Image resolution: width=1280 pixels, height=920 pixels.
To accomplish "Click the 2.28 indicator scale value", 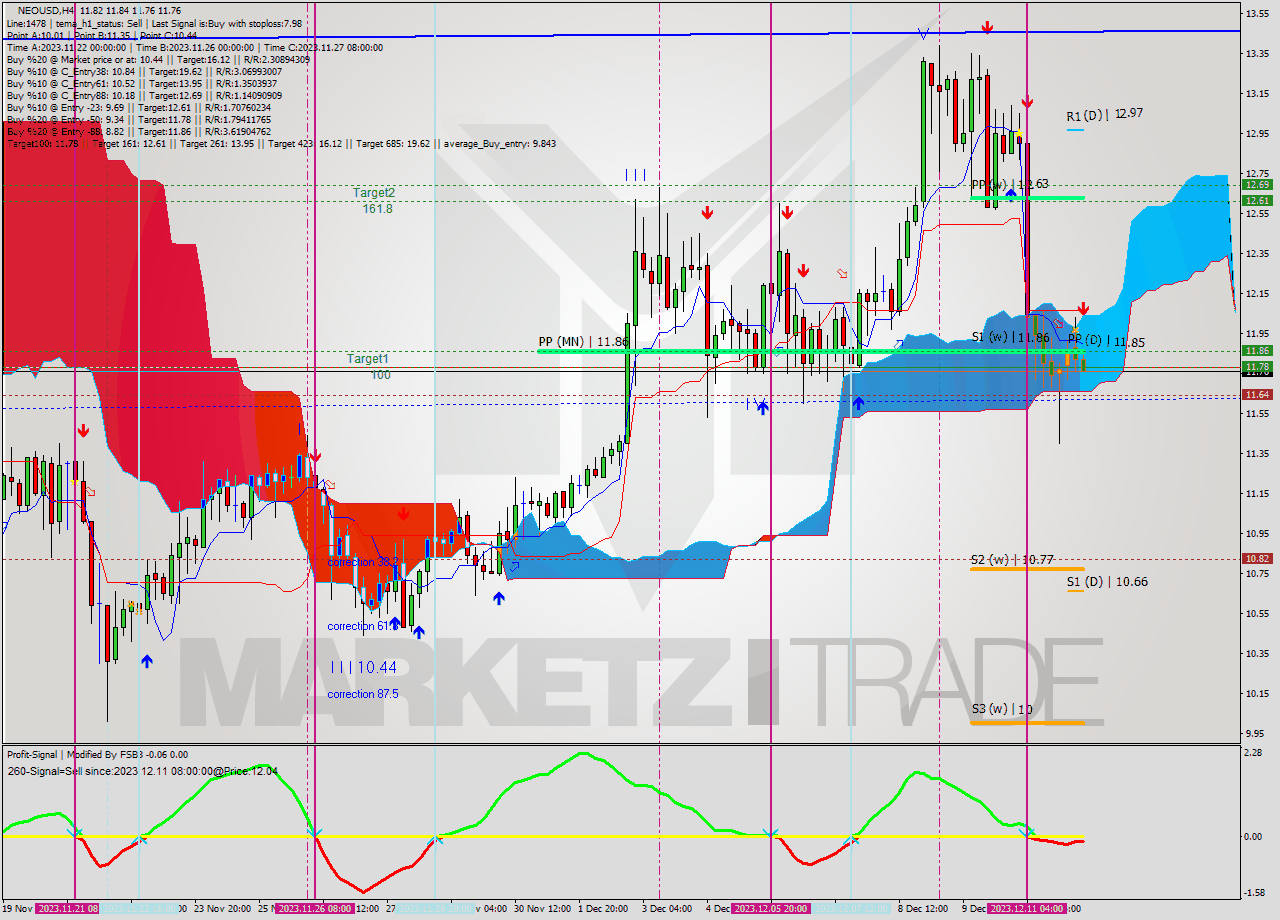I will pyautogui.click(x=1253, y=753).
